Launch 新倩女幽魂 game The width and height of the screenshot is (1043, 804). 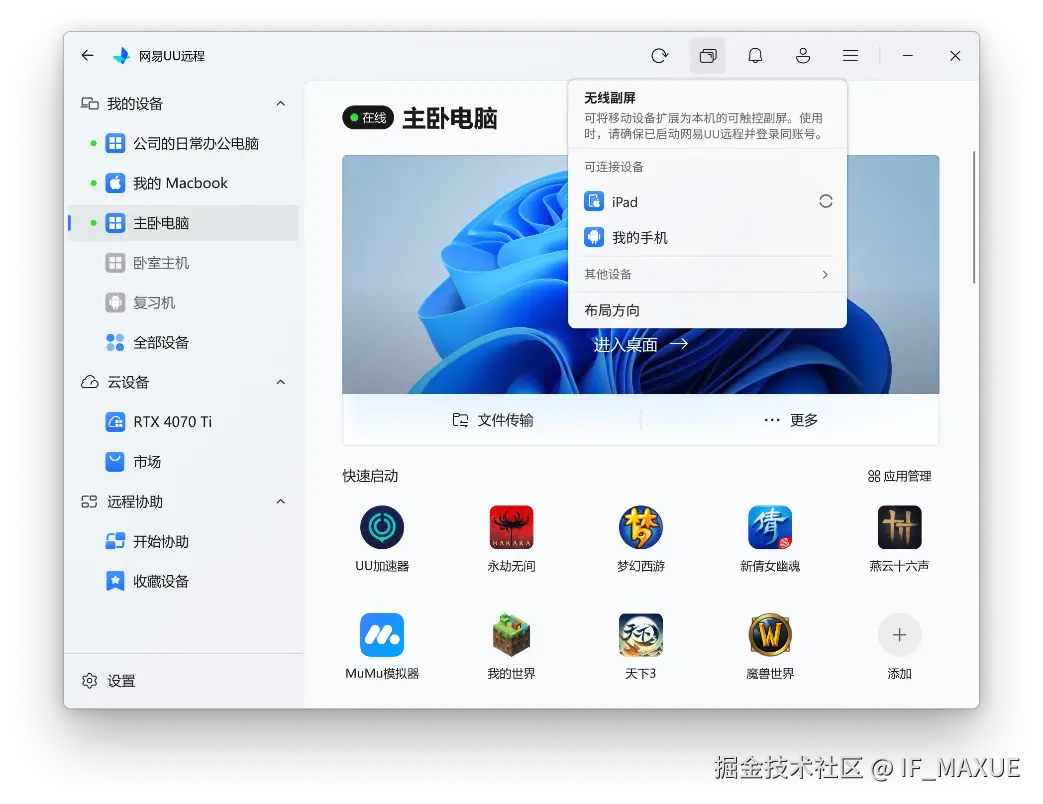coord(770,539)
